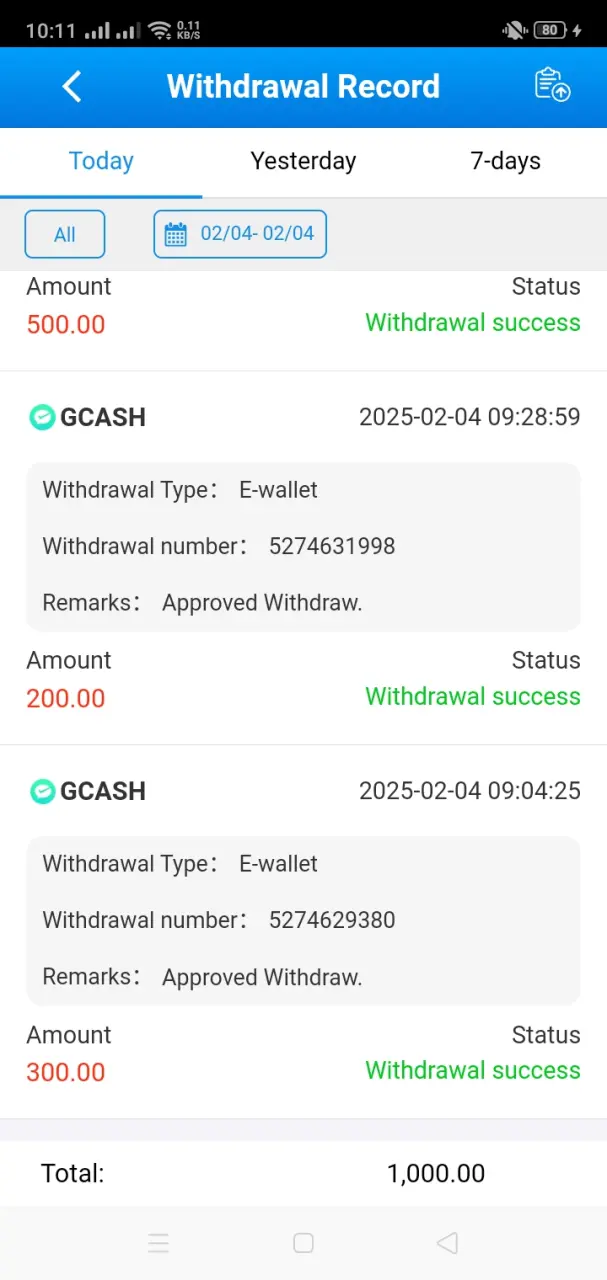Screen dimensions: 607x1280
Task: Tap withdrawal number 5274629380
Action: click(x=332, y=920)
